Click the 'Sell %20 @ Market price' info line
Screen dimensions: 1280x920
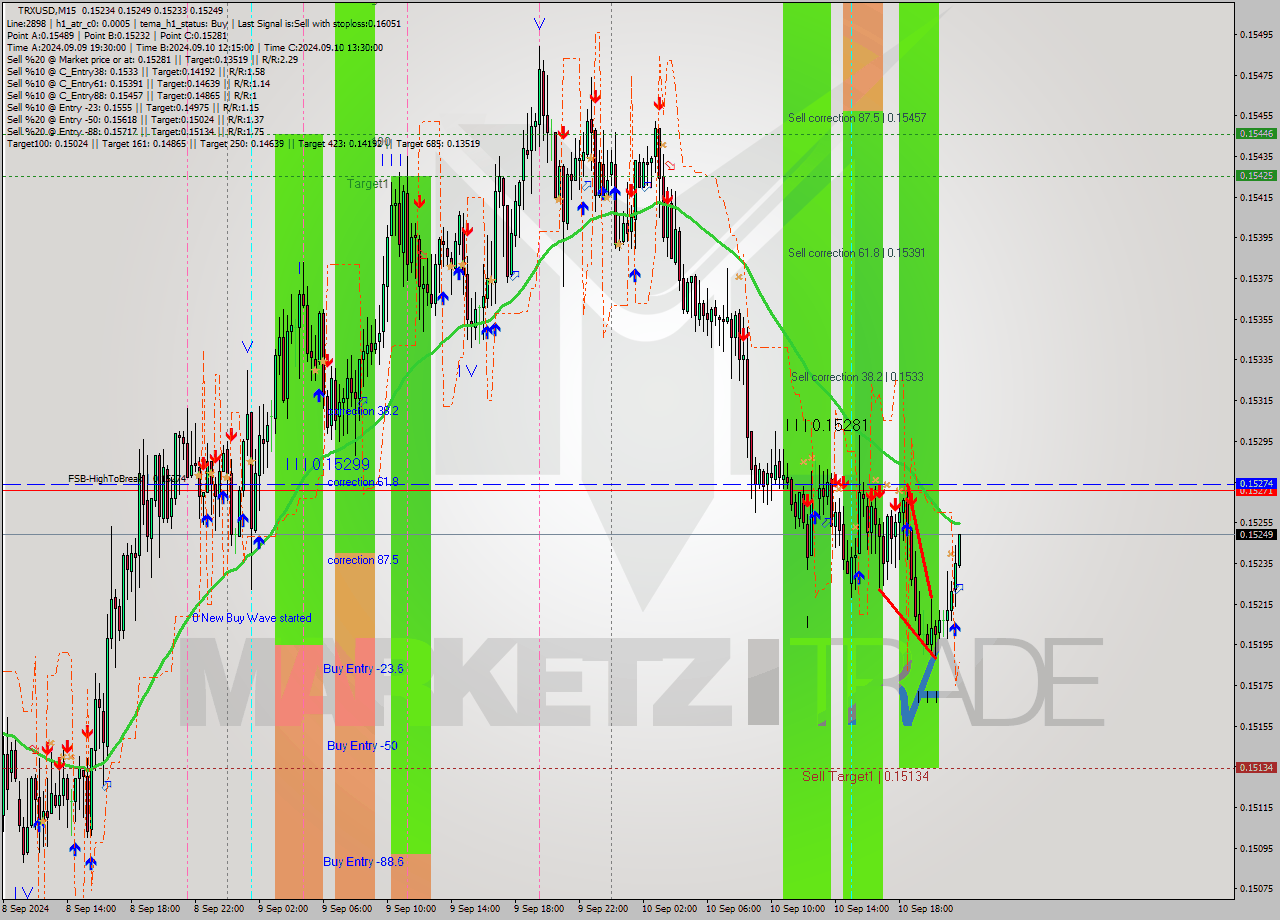click(152, 59)
